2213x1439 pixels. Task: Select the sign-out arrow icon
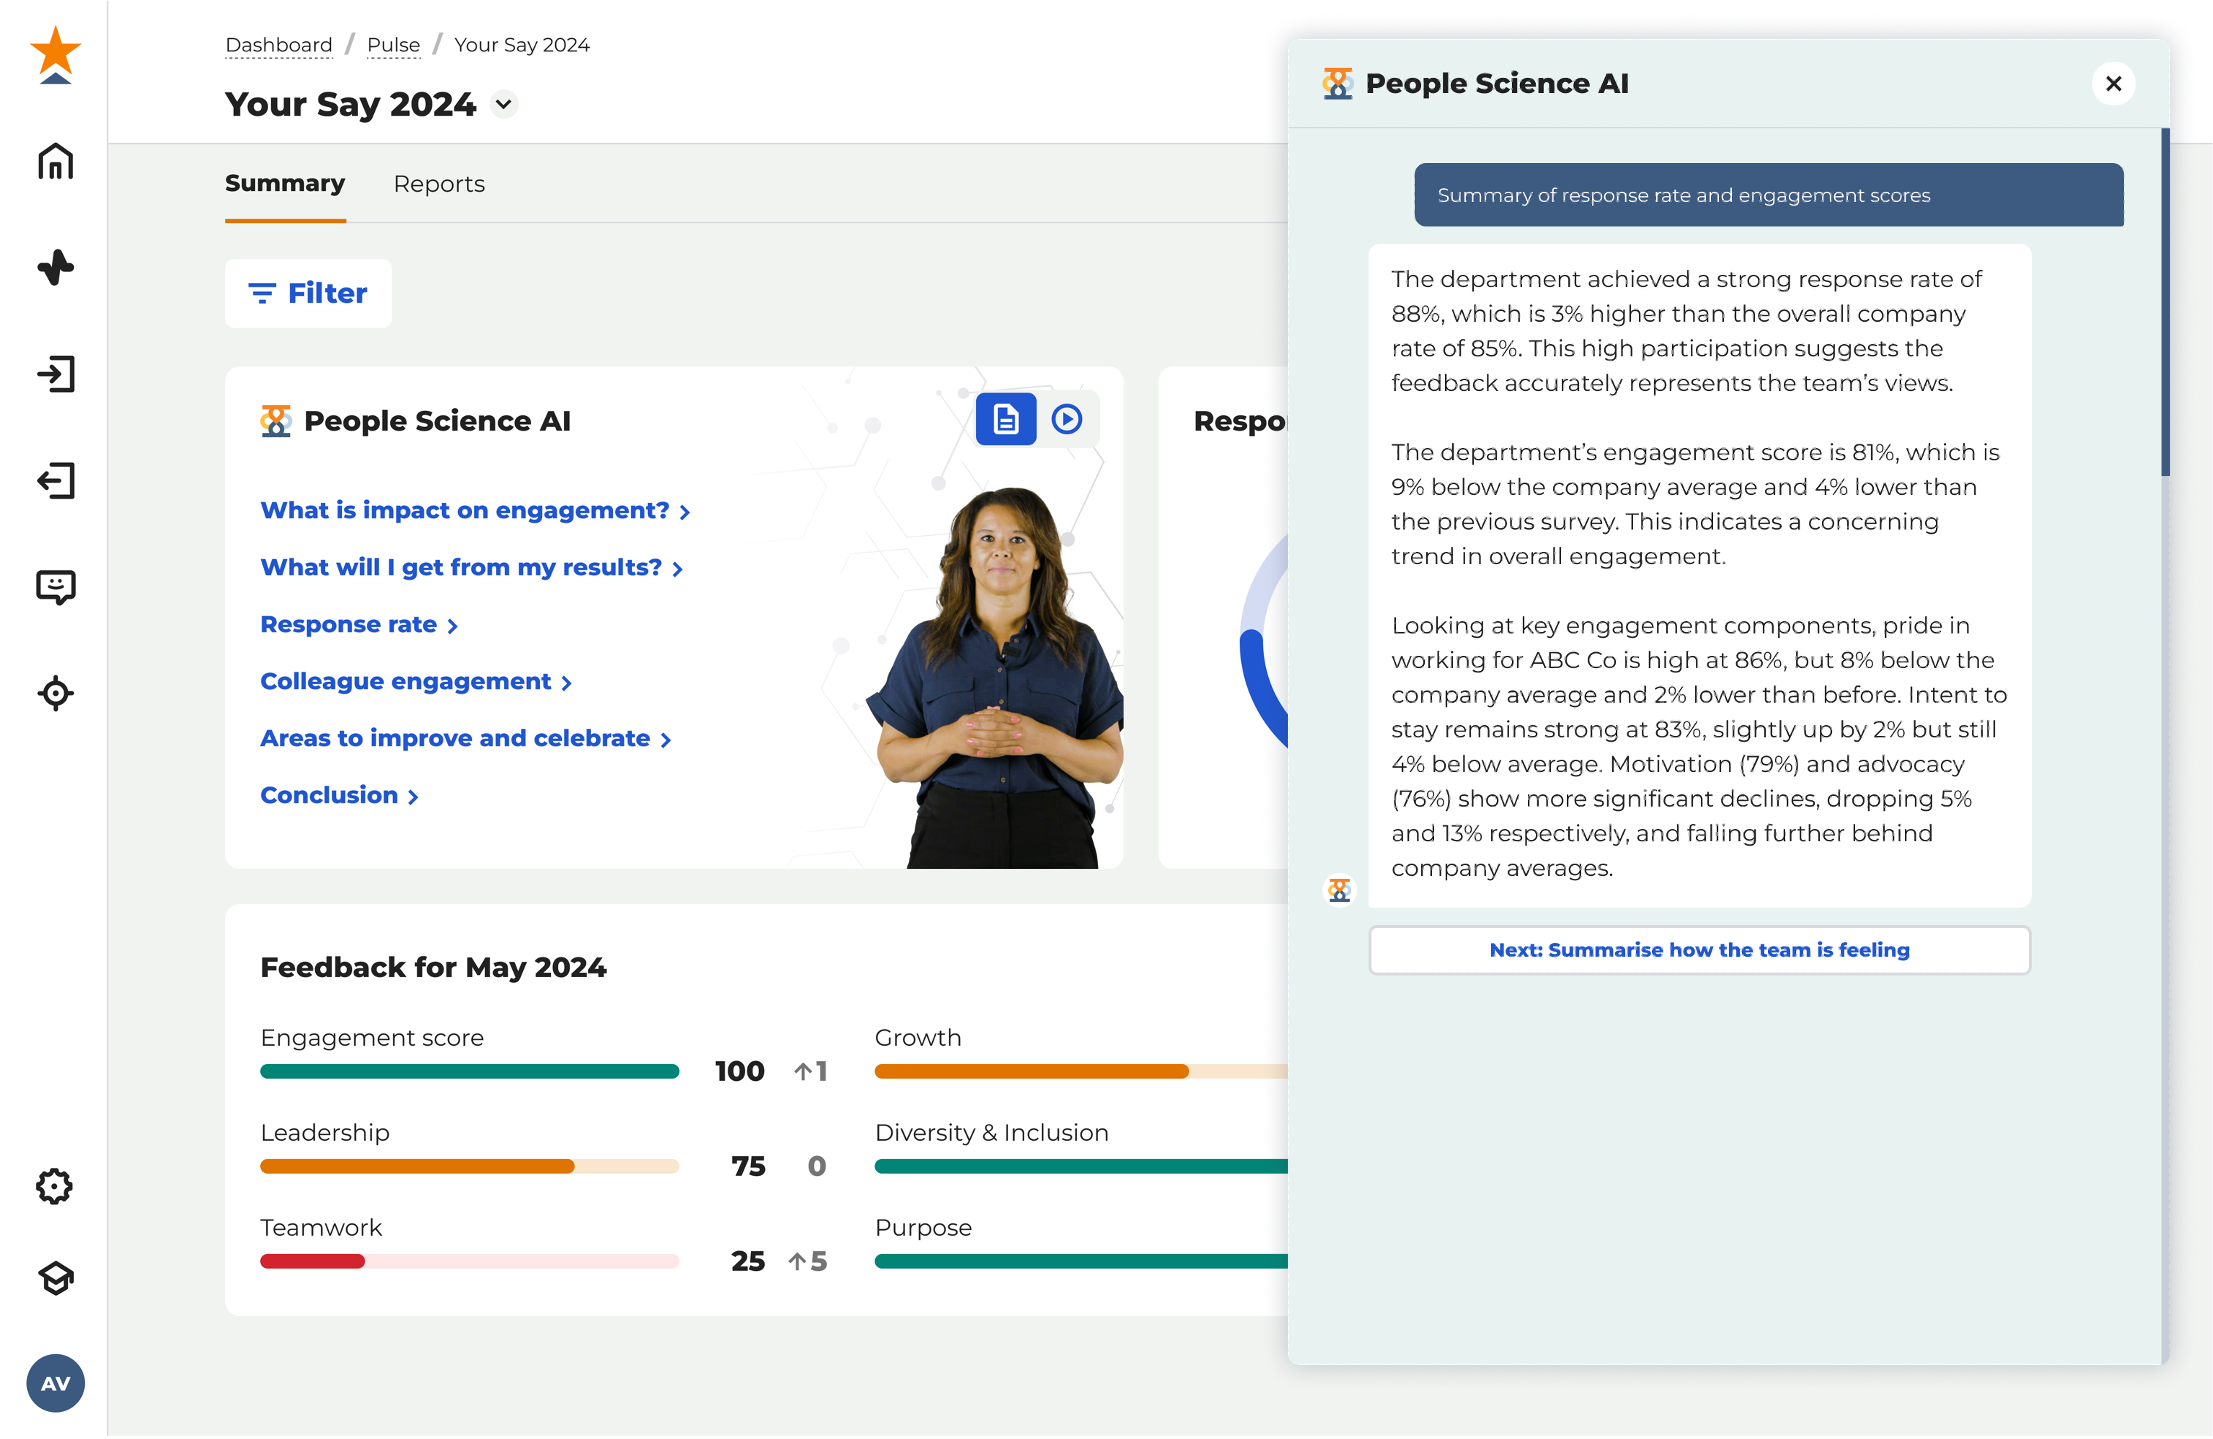[57, 480]
